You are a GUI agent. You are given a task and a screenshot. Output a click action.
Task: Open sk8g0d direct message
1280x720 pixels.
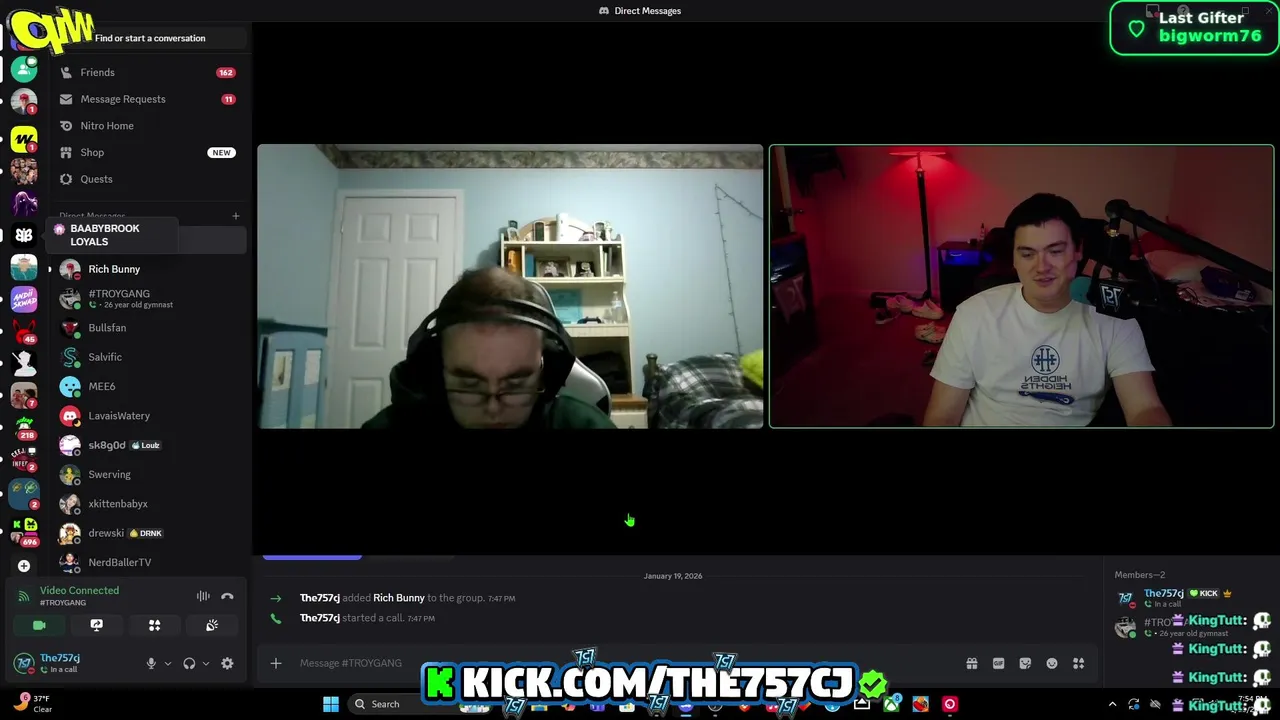pyautogui.click(x=150, y=445)
